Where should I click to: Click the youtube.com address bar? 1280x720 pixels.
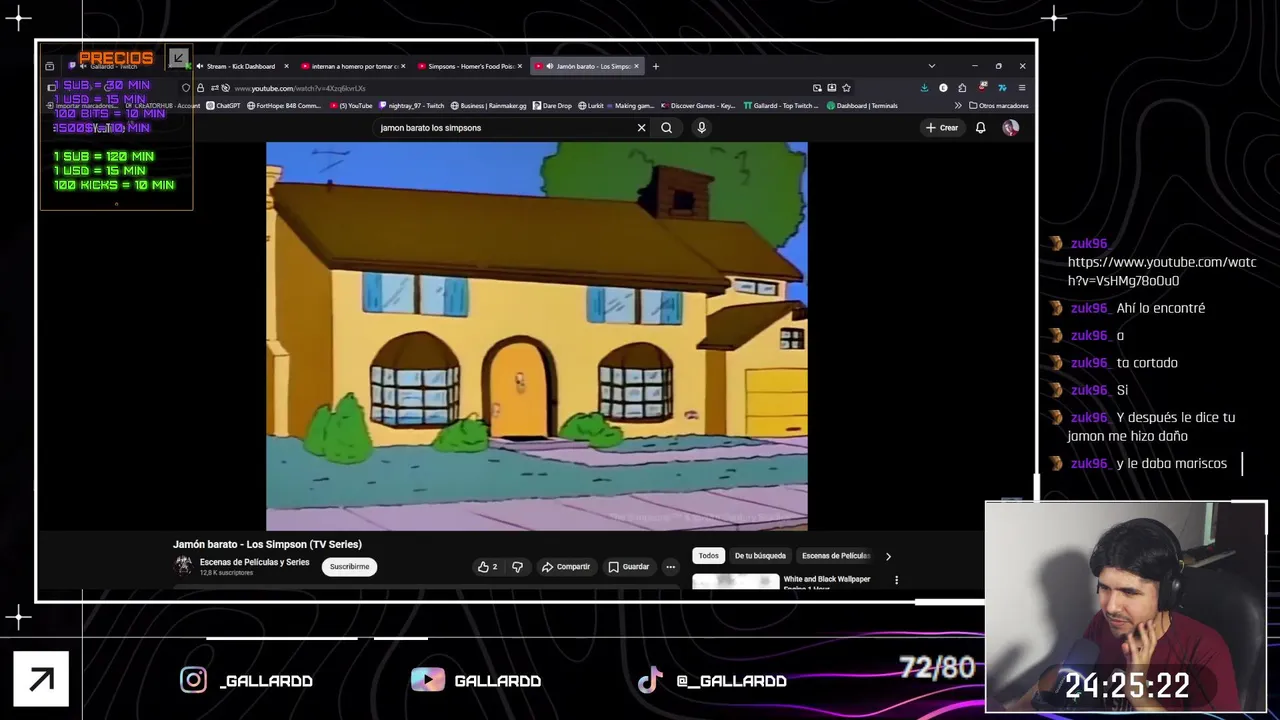point(520,88)
